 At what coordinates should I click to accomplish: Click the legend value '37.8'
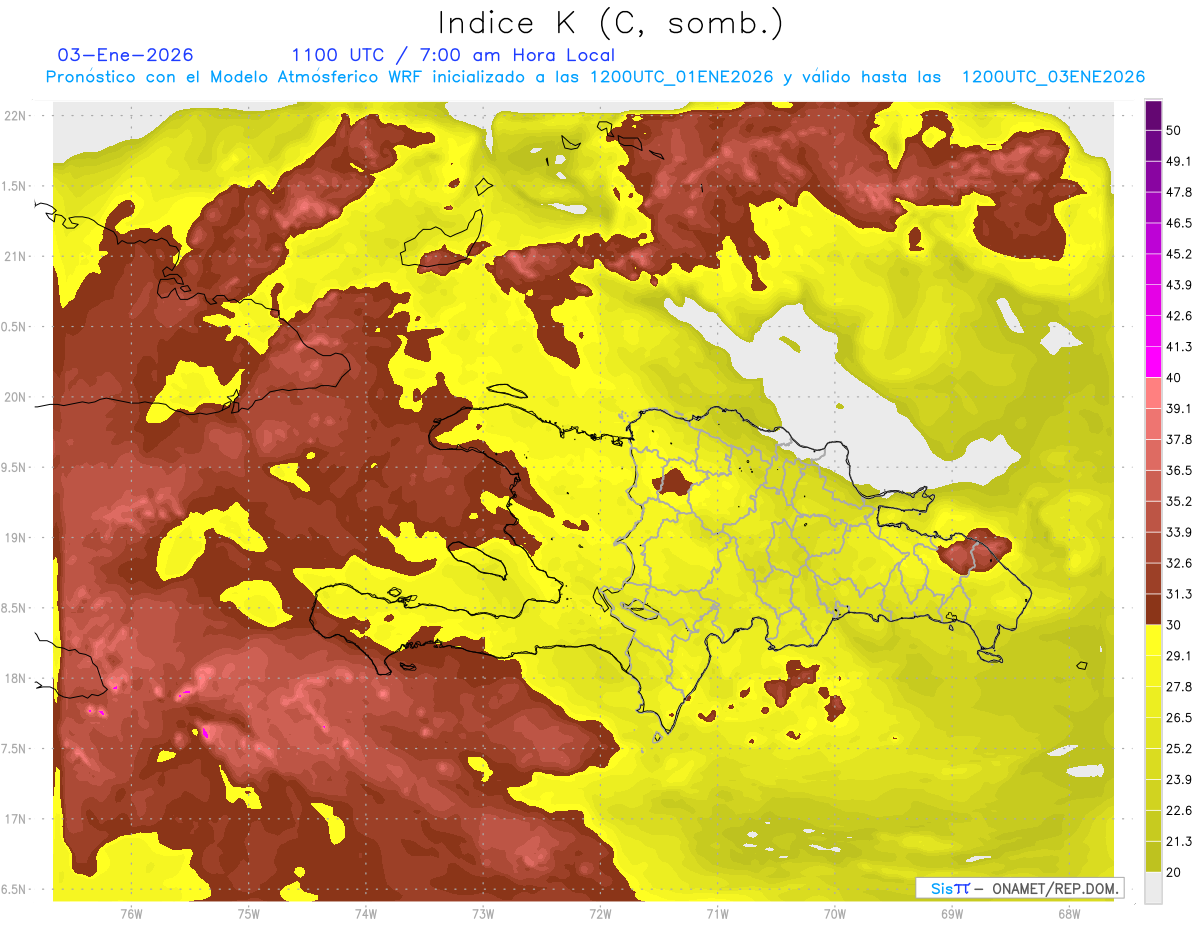[x=1178, y=440]
